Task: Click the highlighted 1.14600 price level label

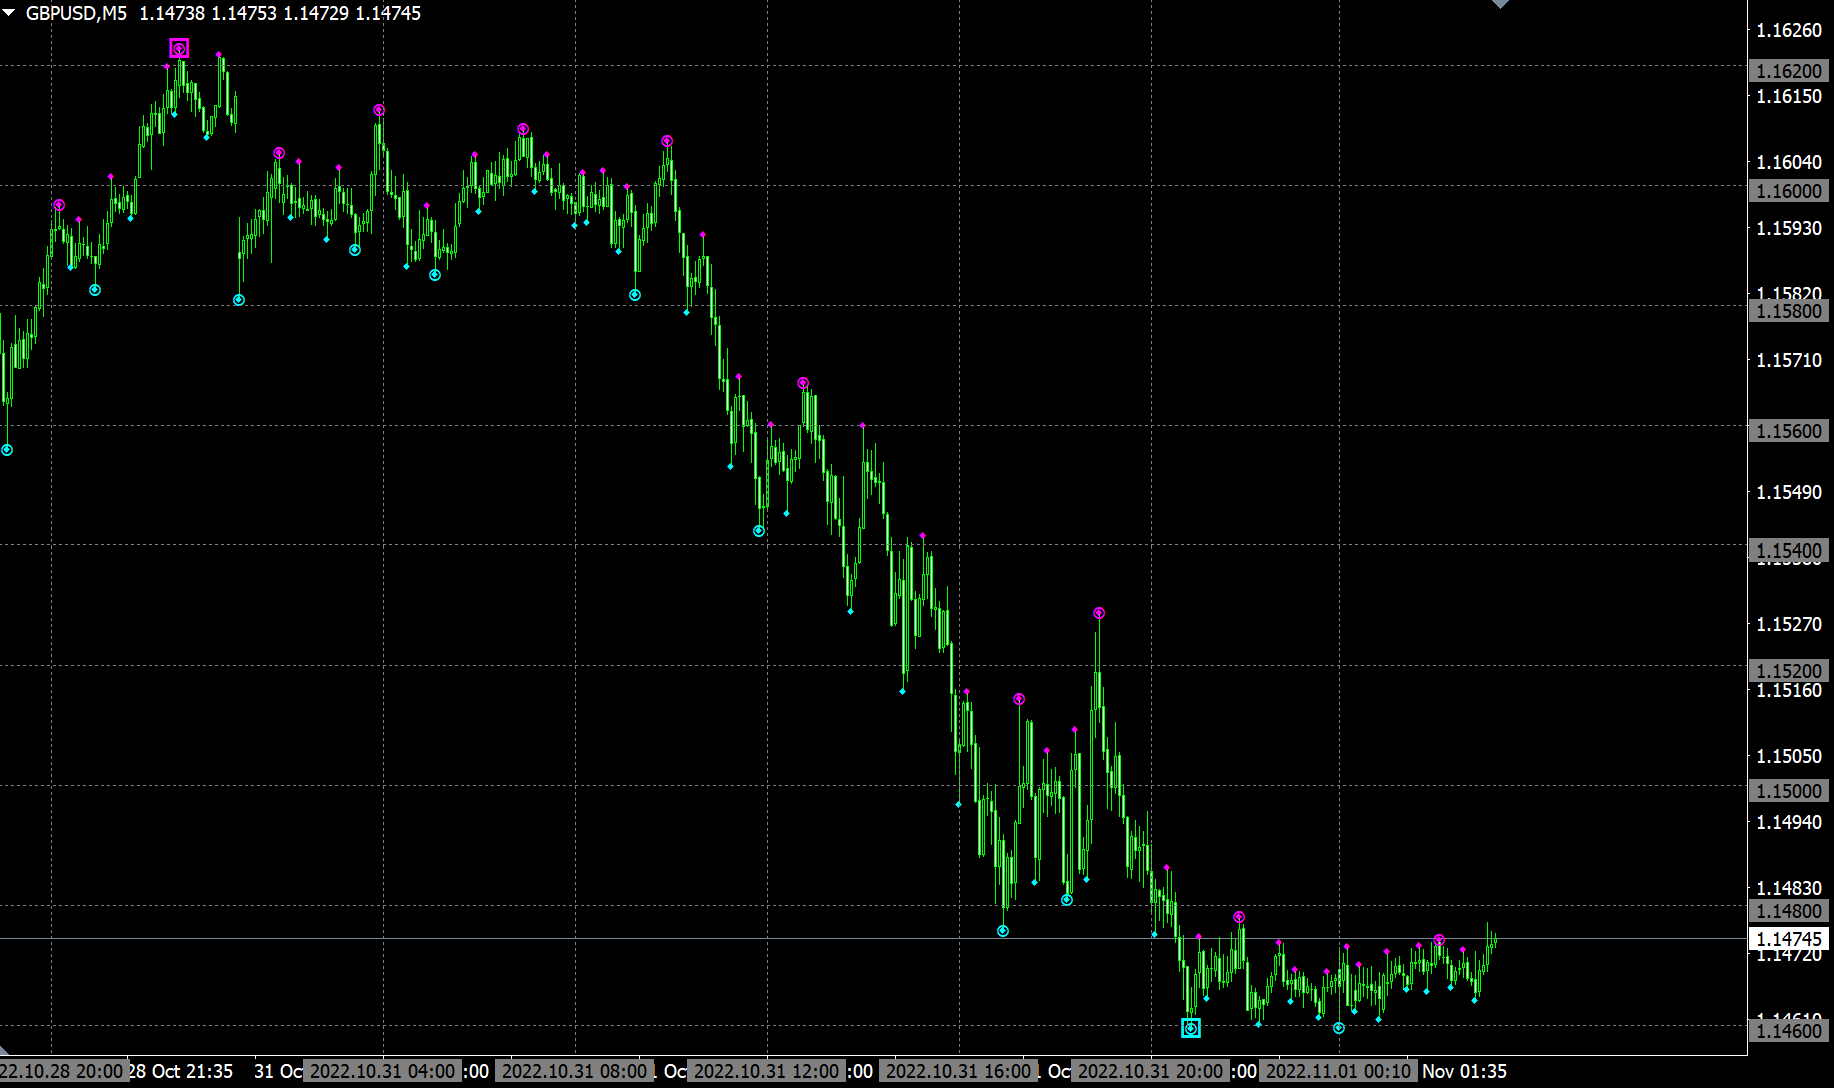Action: click(x=1789, y=1031)
